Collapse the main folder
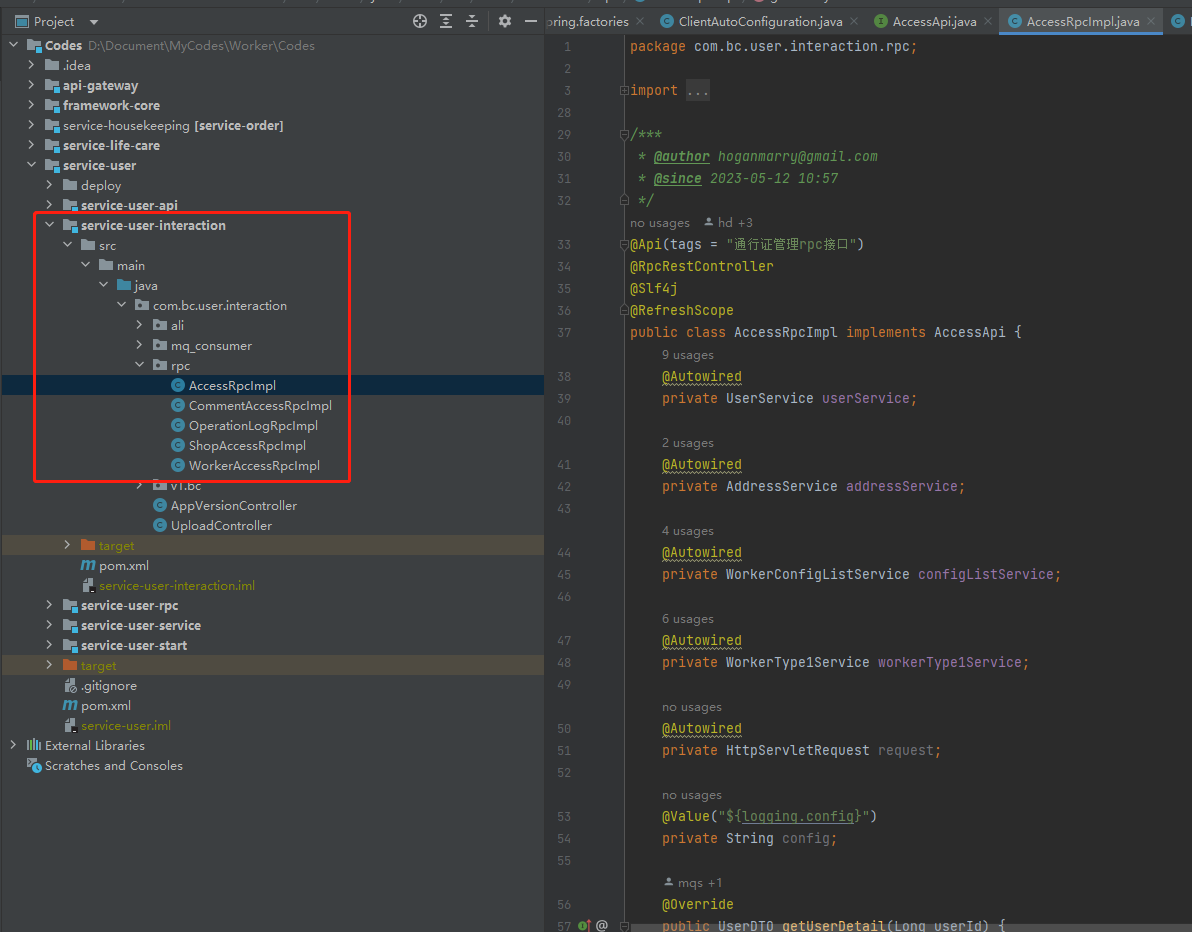 coord(86,265)
